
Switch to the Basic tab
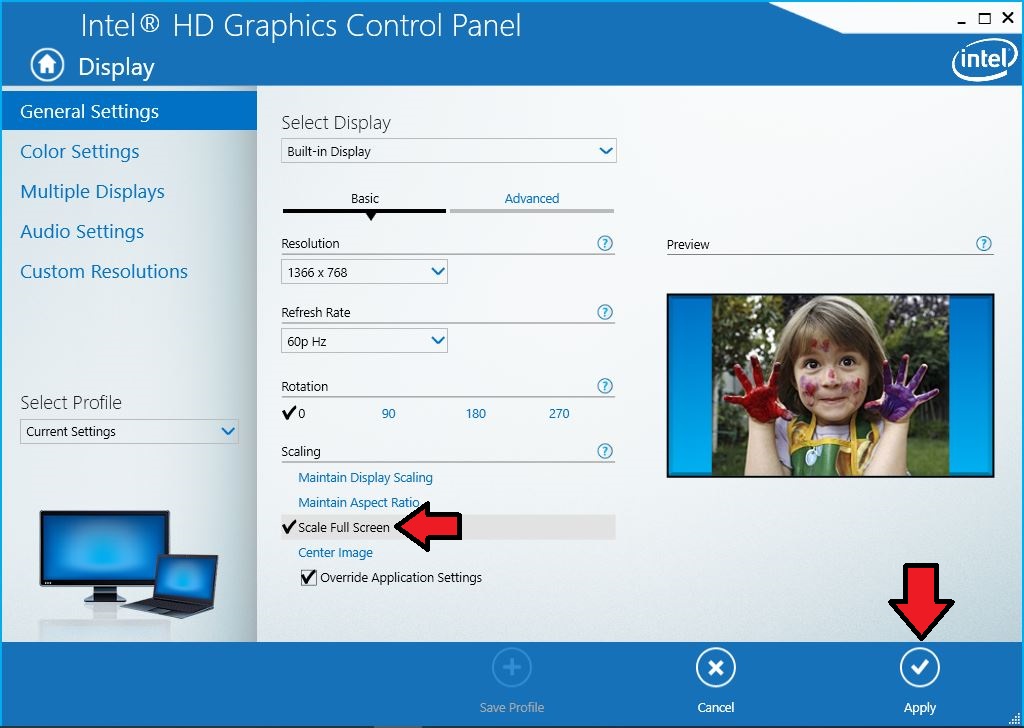click(364, 199)
